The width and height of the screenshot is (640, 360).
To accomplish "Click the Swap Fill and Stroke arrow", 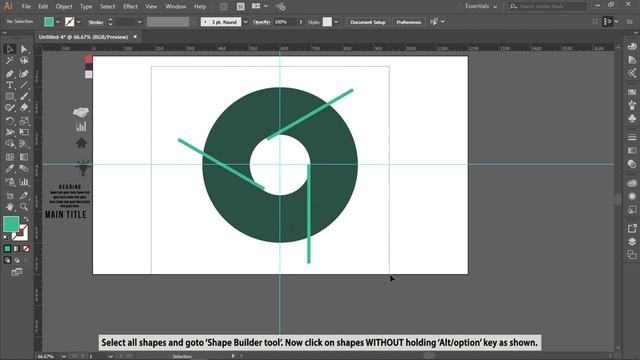I will (26, 219).
